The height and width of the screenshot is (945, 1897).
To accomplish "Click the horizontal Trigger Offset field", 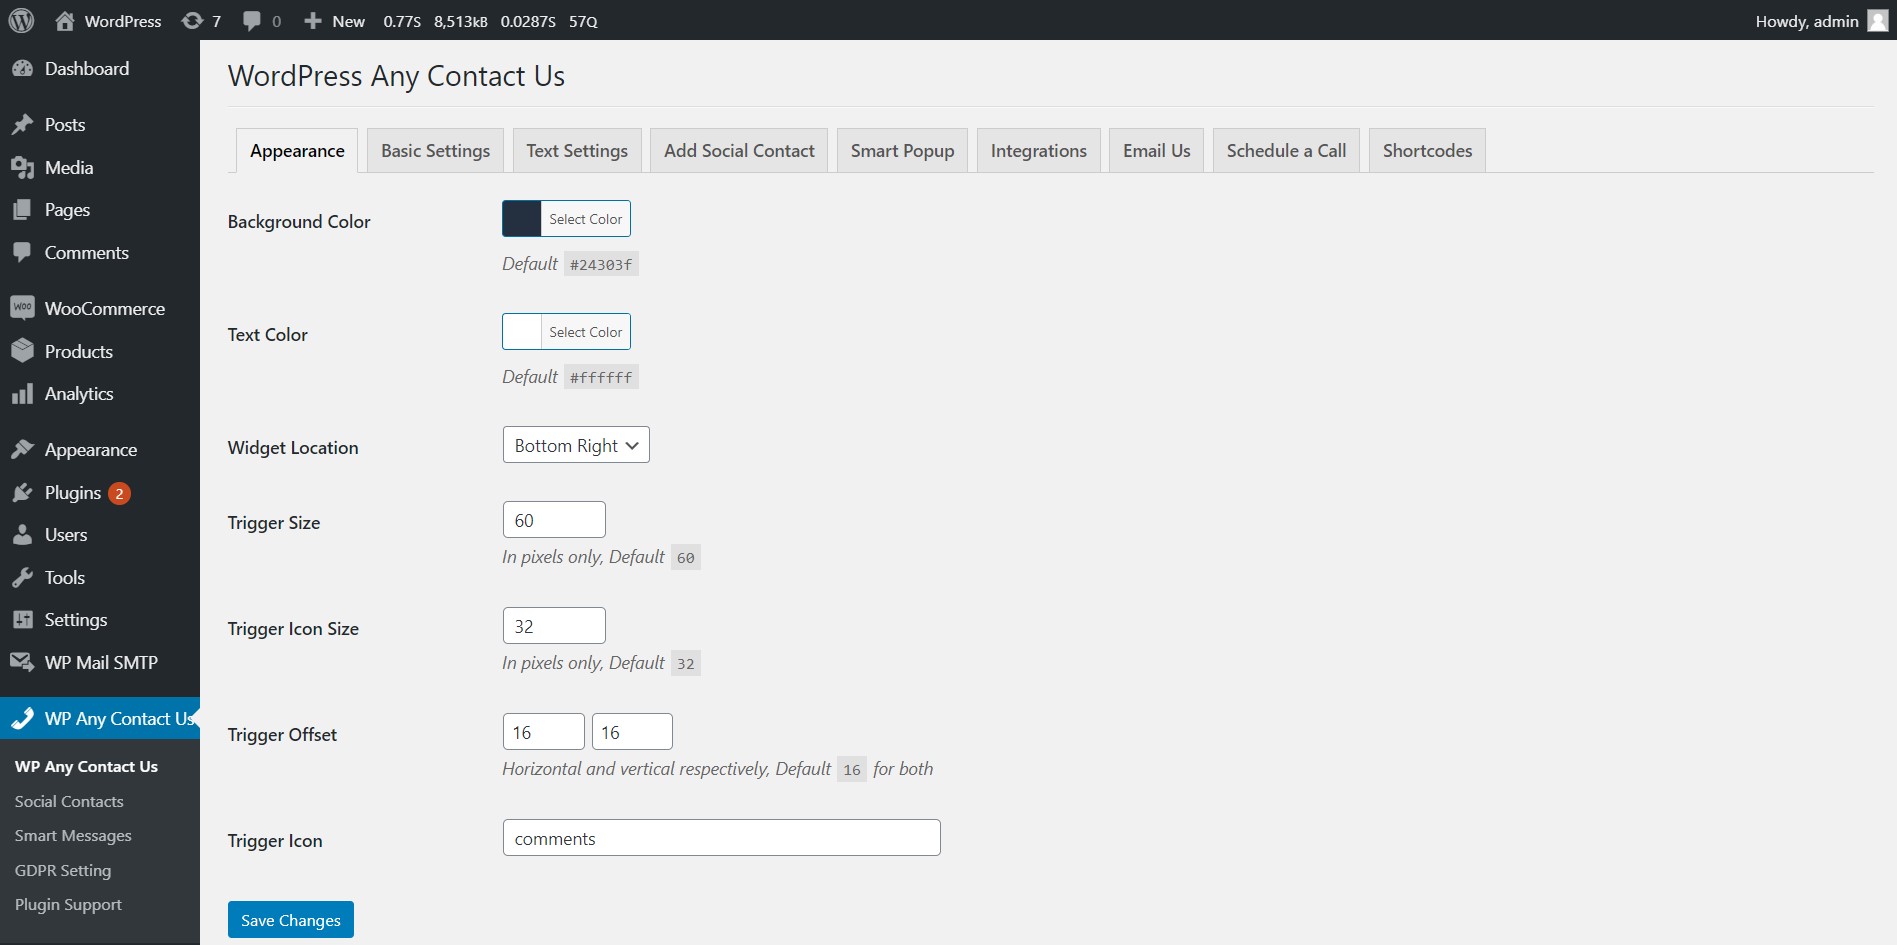I will (543, 732).
